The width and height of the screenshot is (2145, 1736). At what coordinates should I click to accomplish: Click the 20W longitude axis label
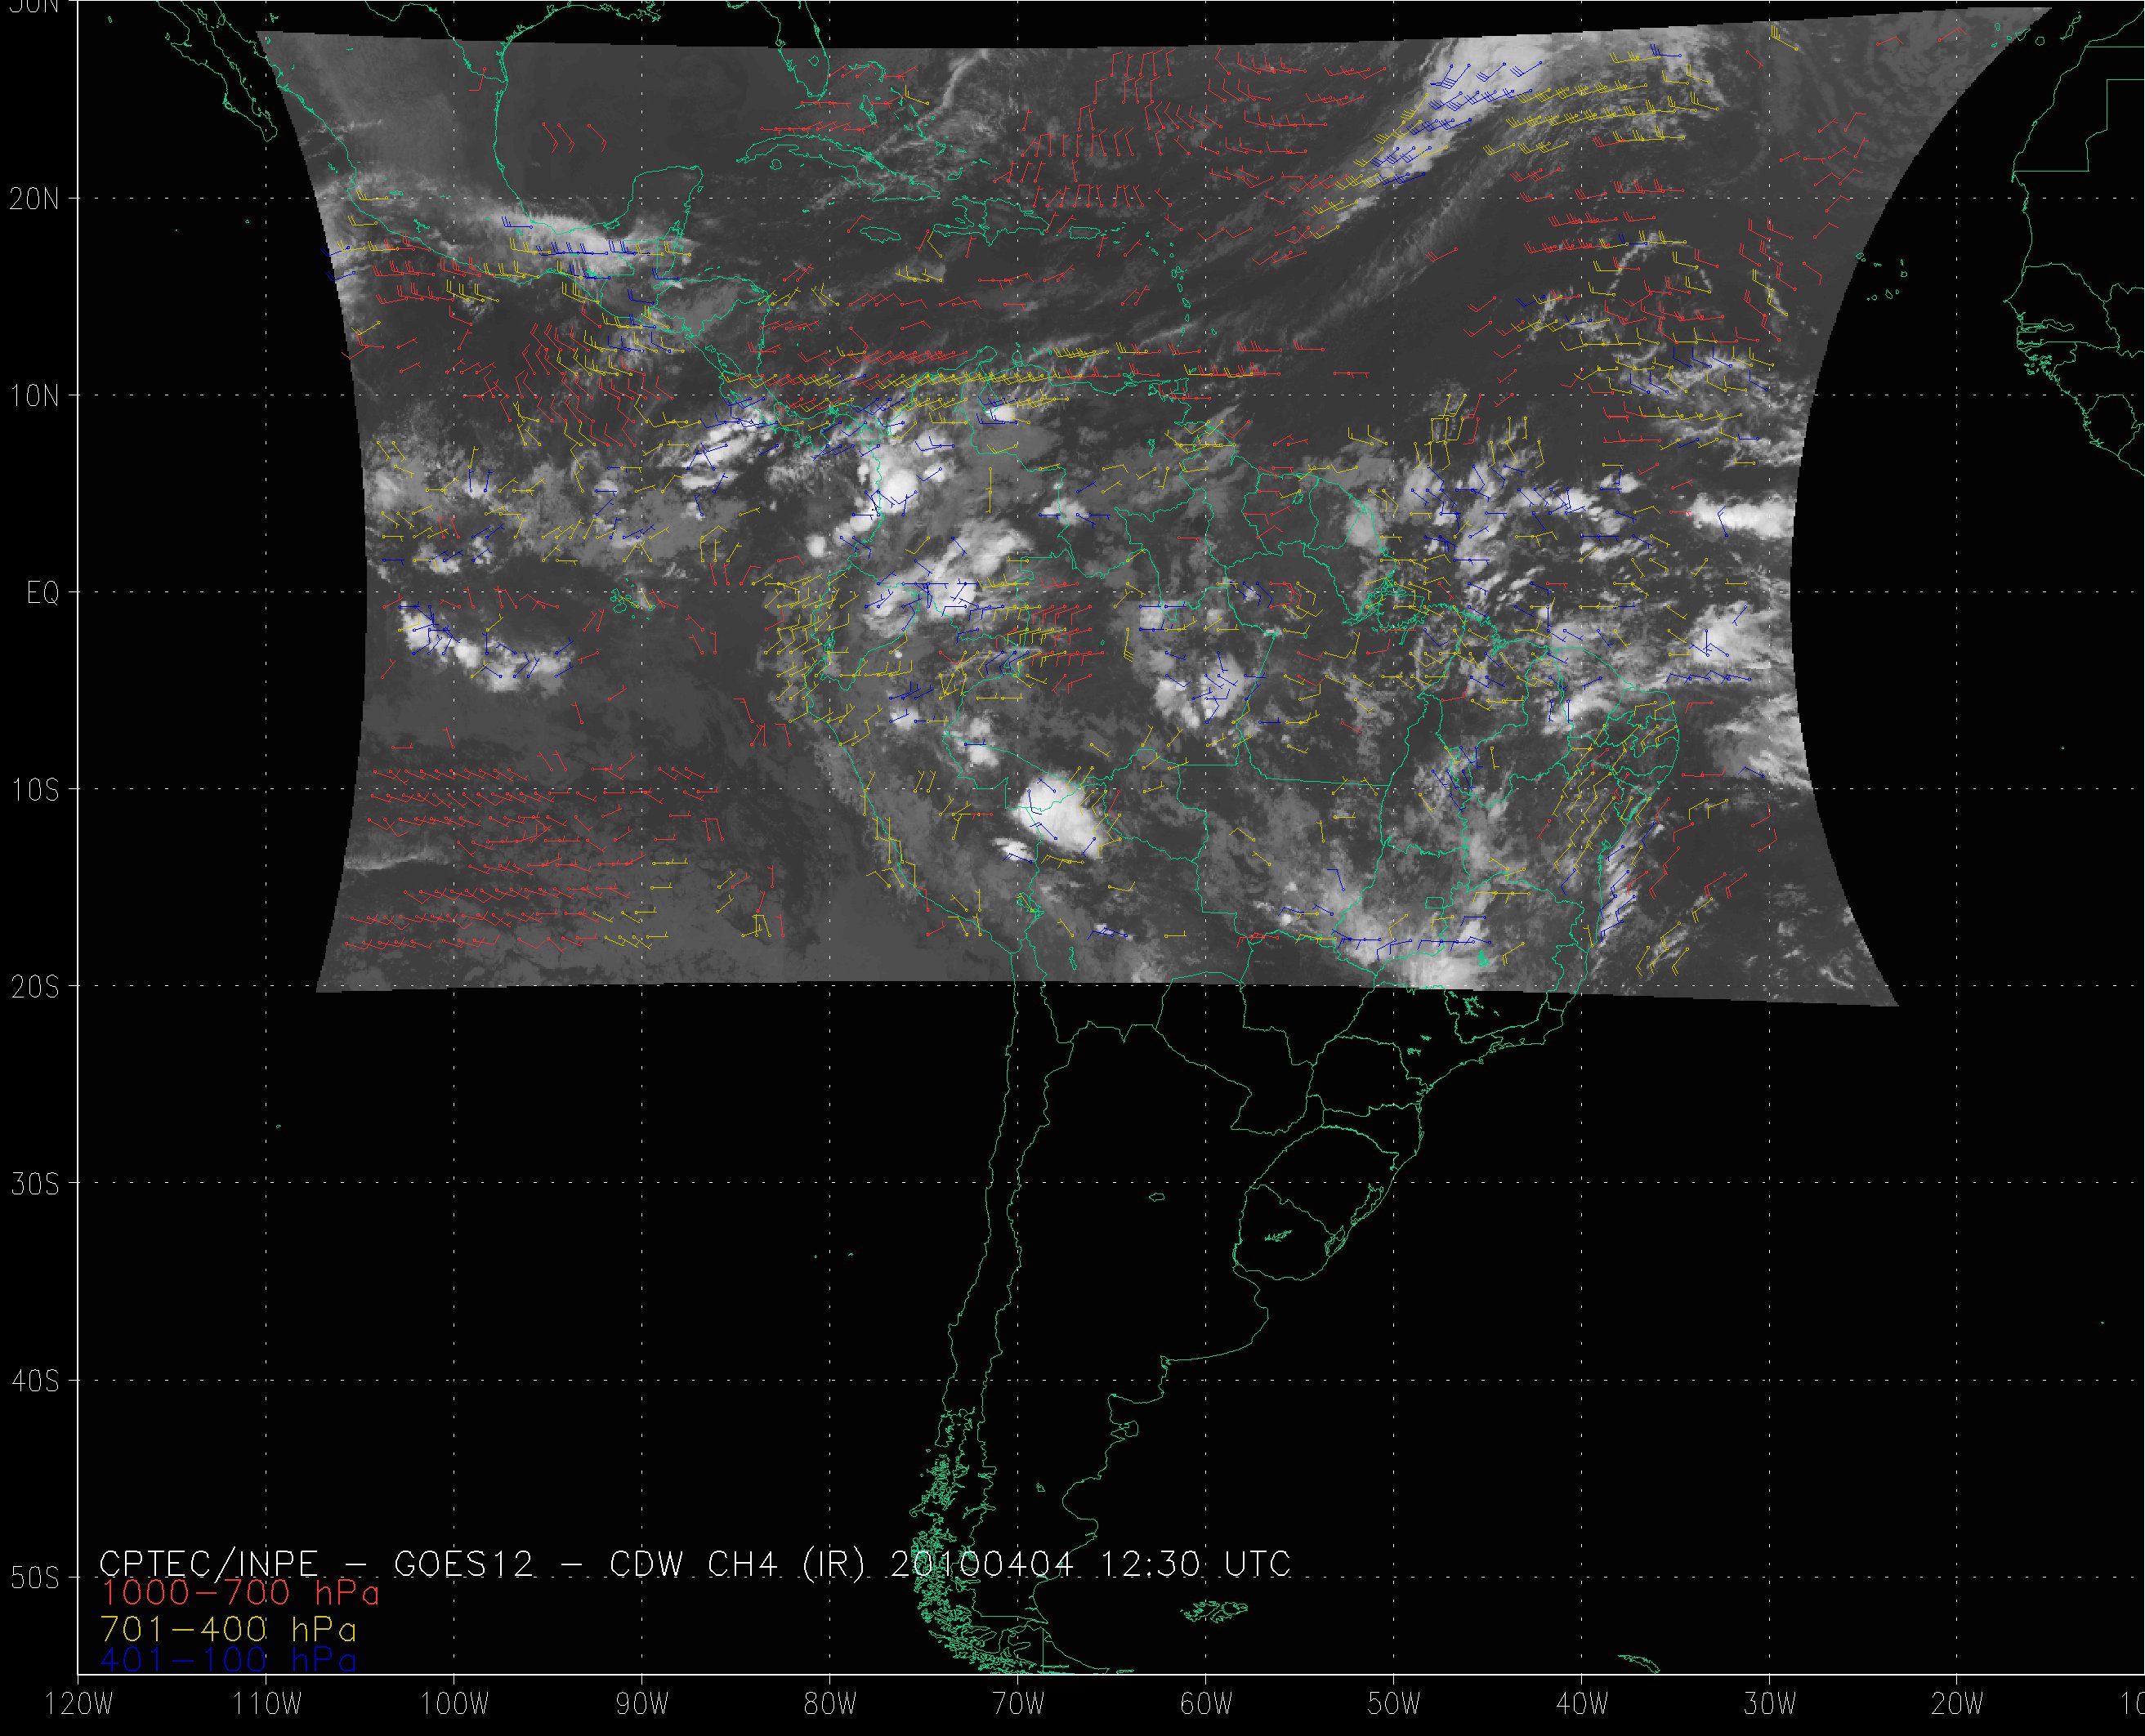[1958, 1704]
